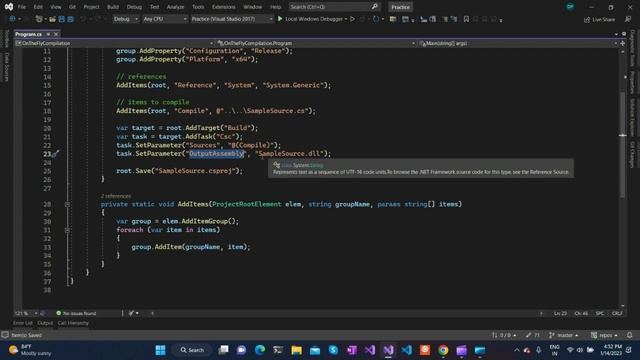The image size is (640, 360).
Task: Open Google Chrome from taskbar
Action: pos(443,350)
